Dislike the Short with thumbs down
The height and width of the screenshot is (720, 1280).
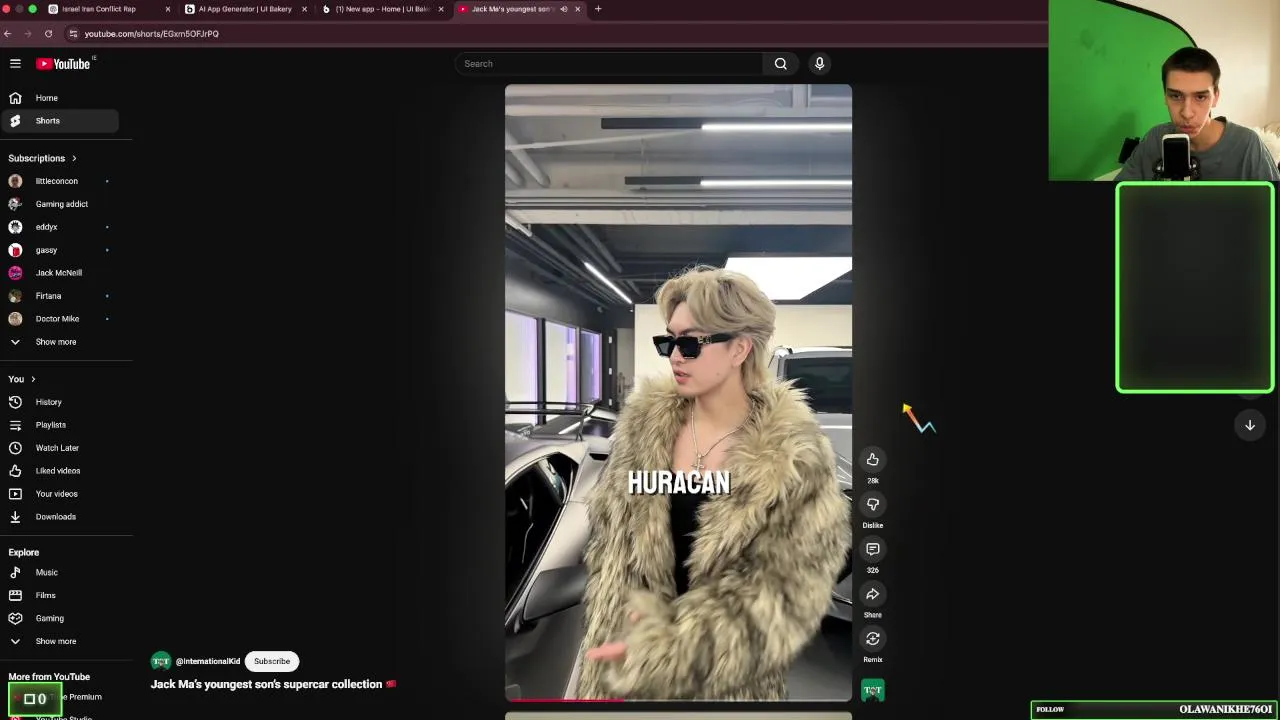click(873, 504)
